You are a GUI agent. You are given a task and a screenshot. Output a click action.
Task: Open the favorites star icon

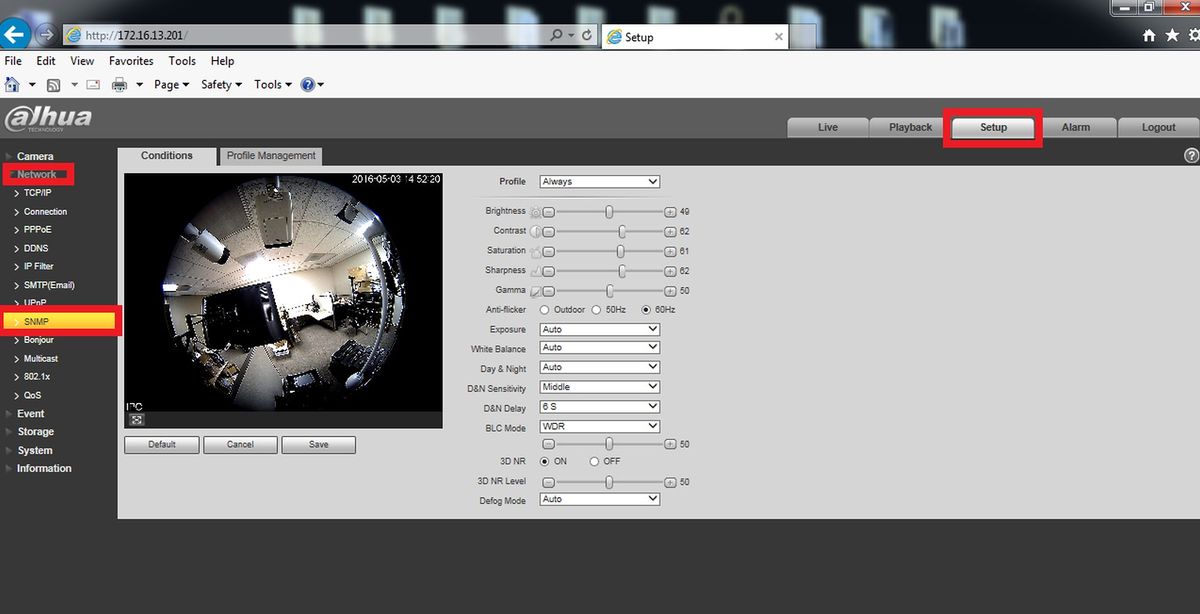(1171, 35)
